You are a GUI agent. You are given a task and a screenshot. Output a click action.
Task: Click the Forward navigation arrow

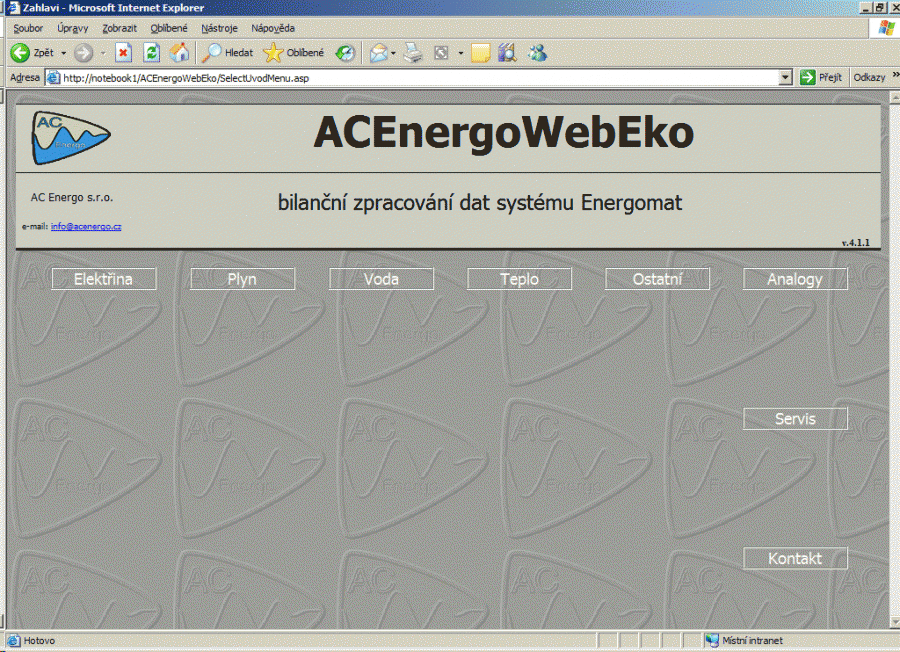pyautogui.click(x=84, y=53)
